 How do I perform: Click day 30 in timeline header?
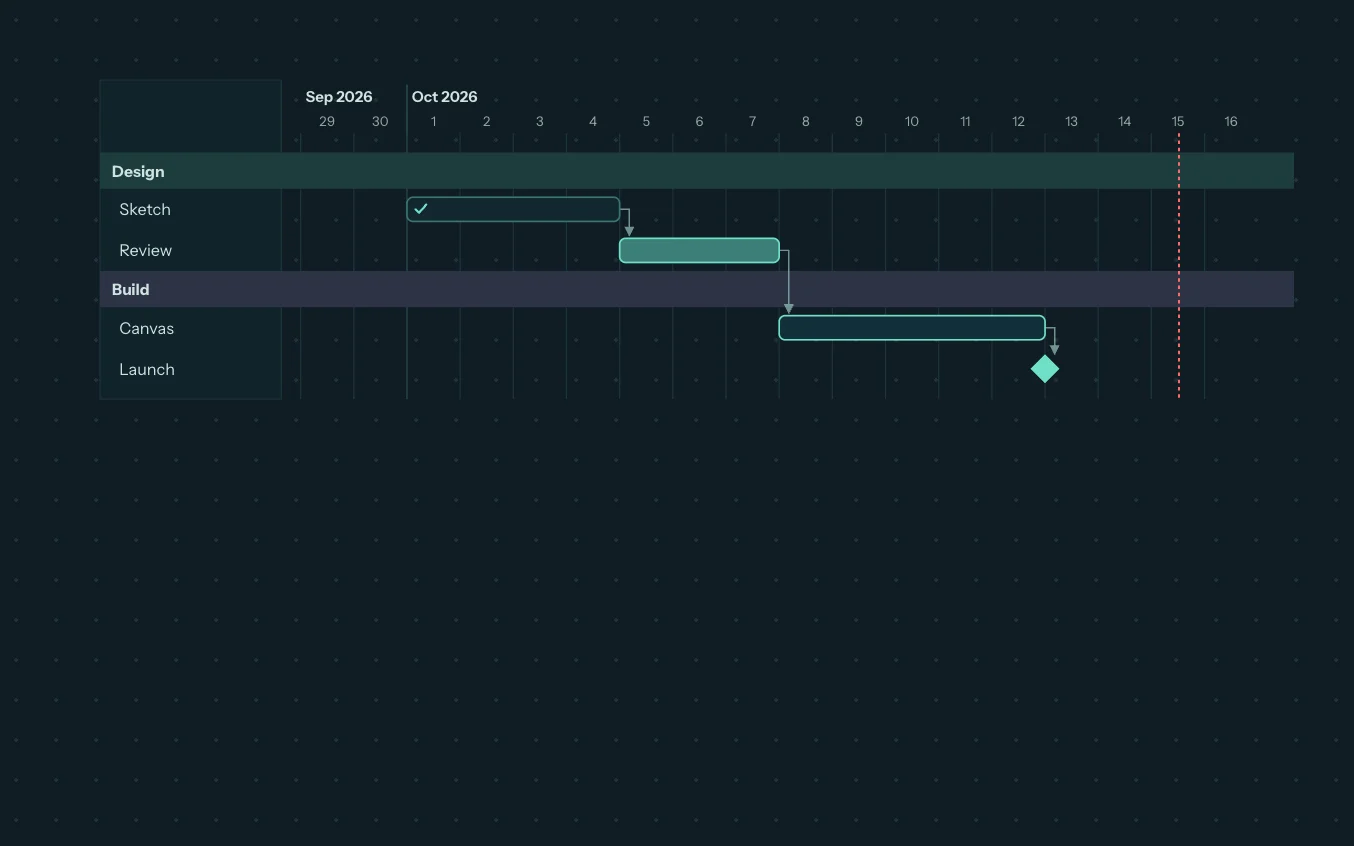[380, 122]
